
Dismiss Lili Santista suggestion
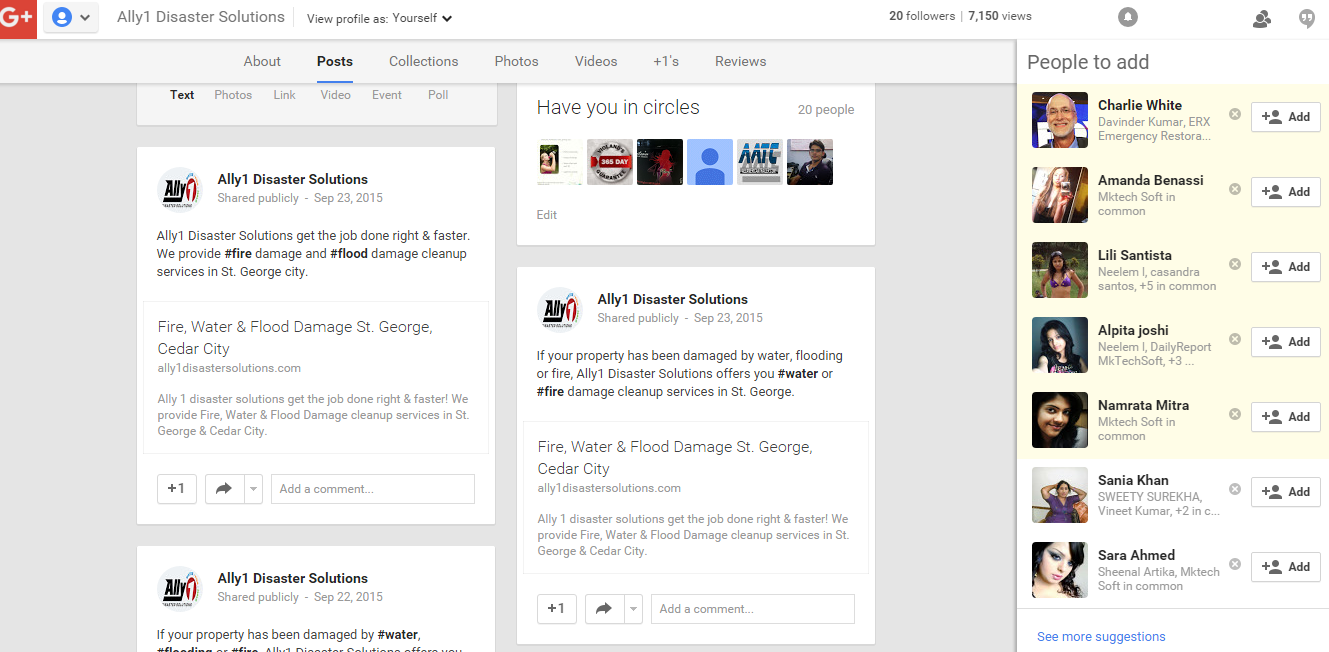[1235, 264]
